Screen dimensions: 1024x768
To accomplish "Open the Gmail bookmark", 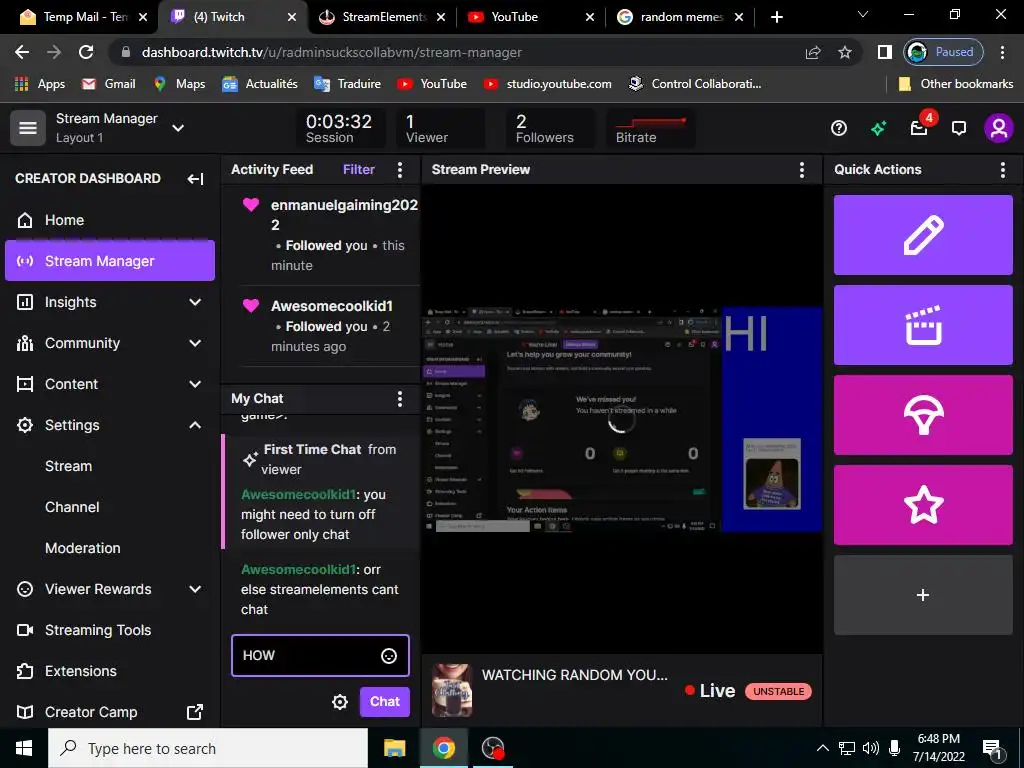I will [x=108, y=84].
